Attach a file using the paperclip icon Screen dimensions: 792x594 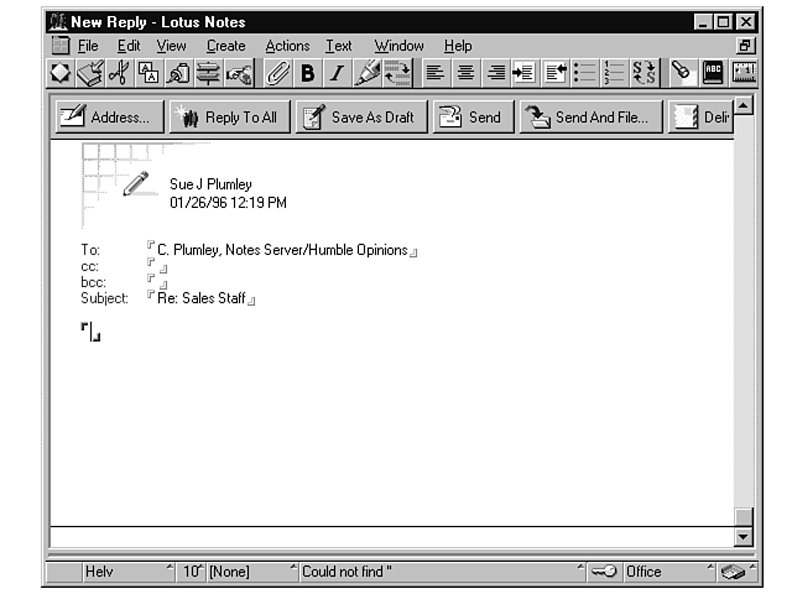tap(277, 73)
